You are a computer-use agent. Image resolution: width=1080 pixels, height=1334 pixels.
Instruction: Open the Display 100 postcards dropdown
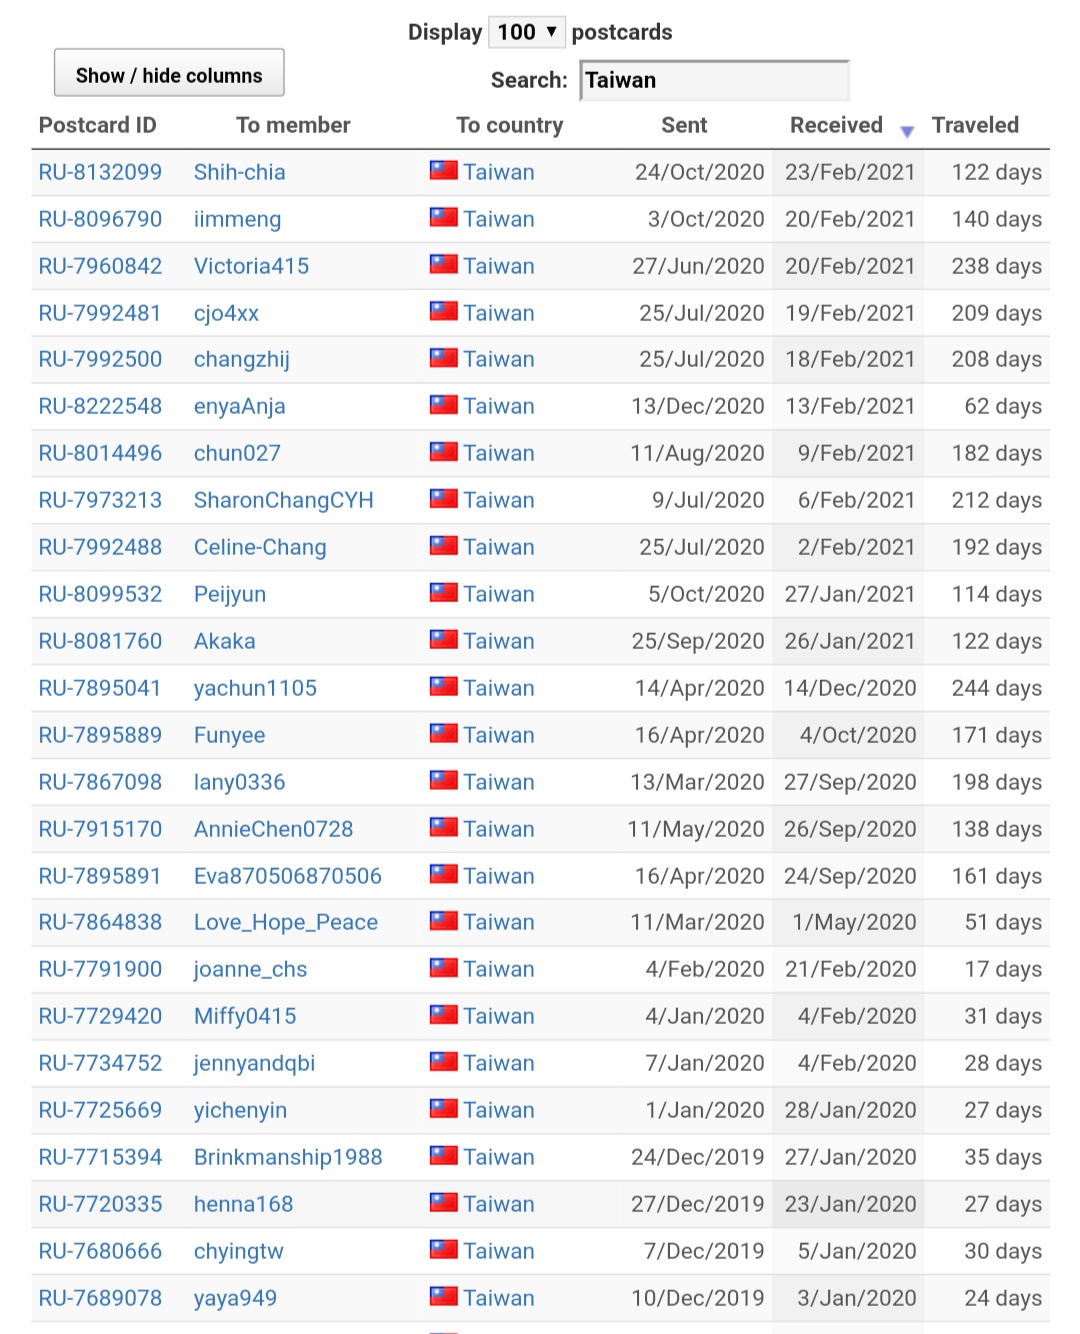click(x=527, y=32)
